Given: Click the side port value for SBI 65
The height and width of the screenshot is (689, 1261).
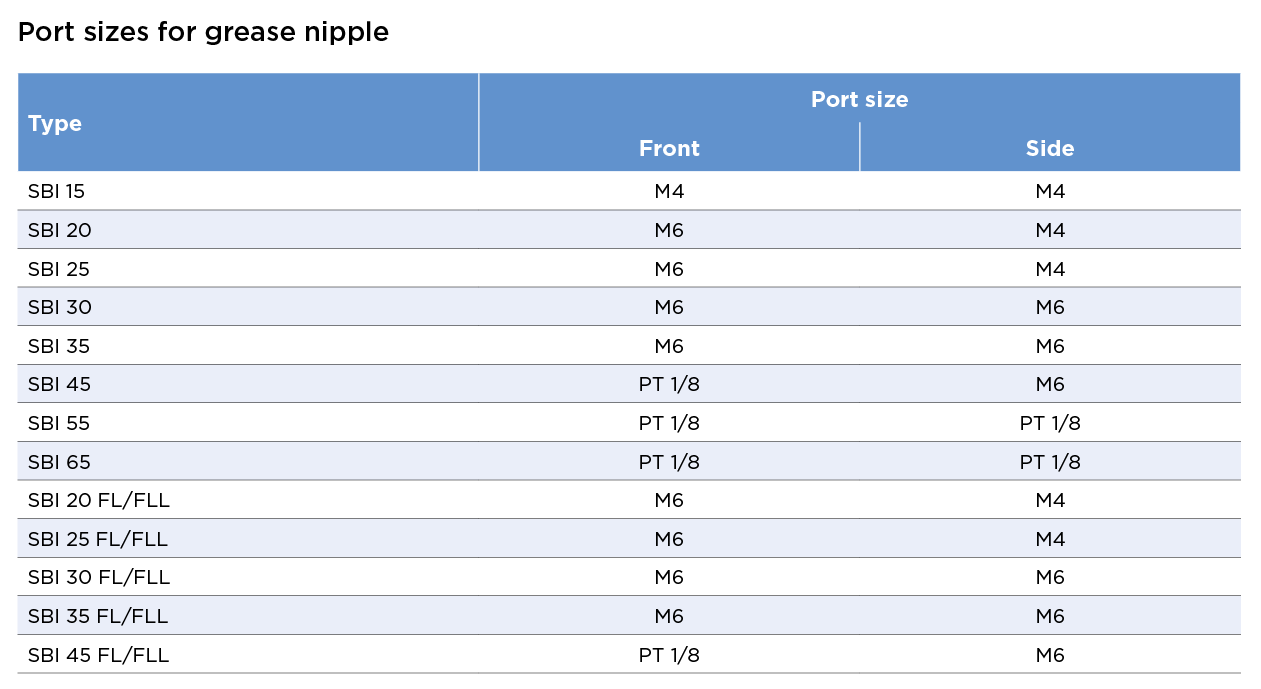Looking at the screenshot, I should 1050,462.
